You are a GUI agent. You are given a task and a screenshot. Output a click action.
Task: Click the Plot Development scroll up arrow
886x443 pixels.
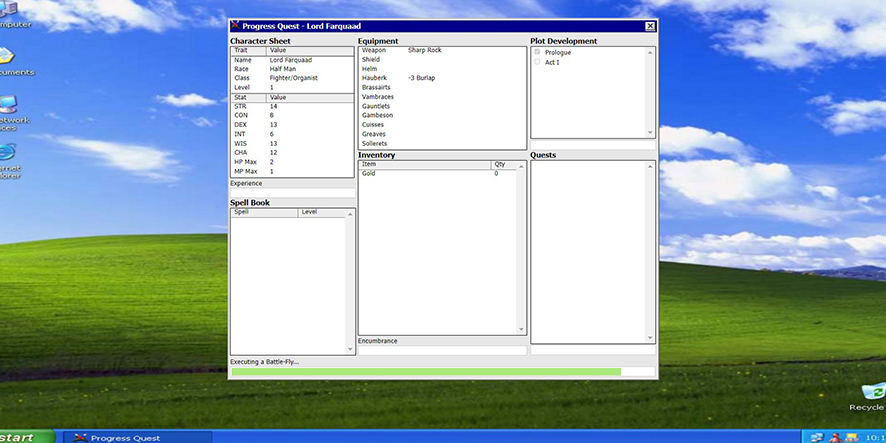[650, 53]
